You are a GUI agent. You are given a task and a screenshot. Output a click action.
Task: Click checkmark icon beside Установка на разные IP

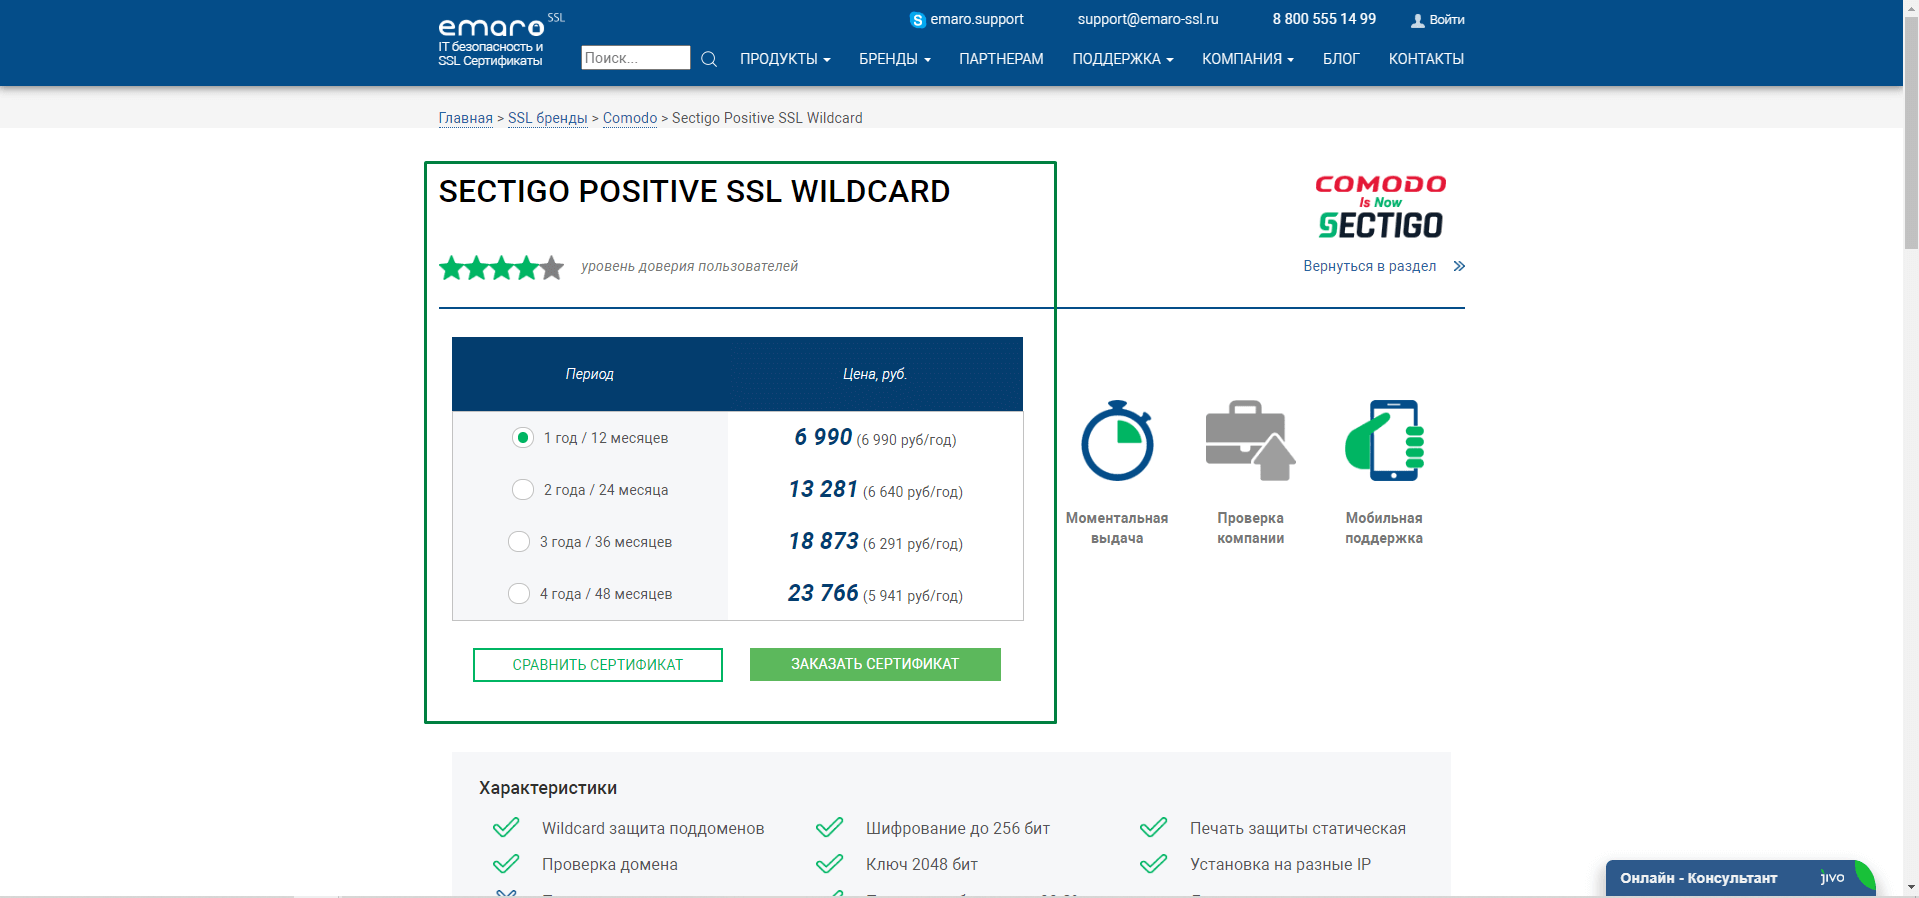coord(1154,864)
